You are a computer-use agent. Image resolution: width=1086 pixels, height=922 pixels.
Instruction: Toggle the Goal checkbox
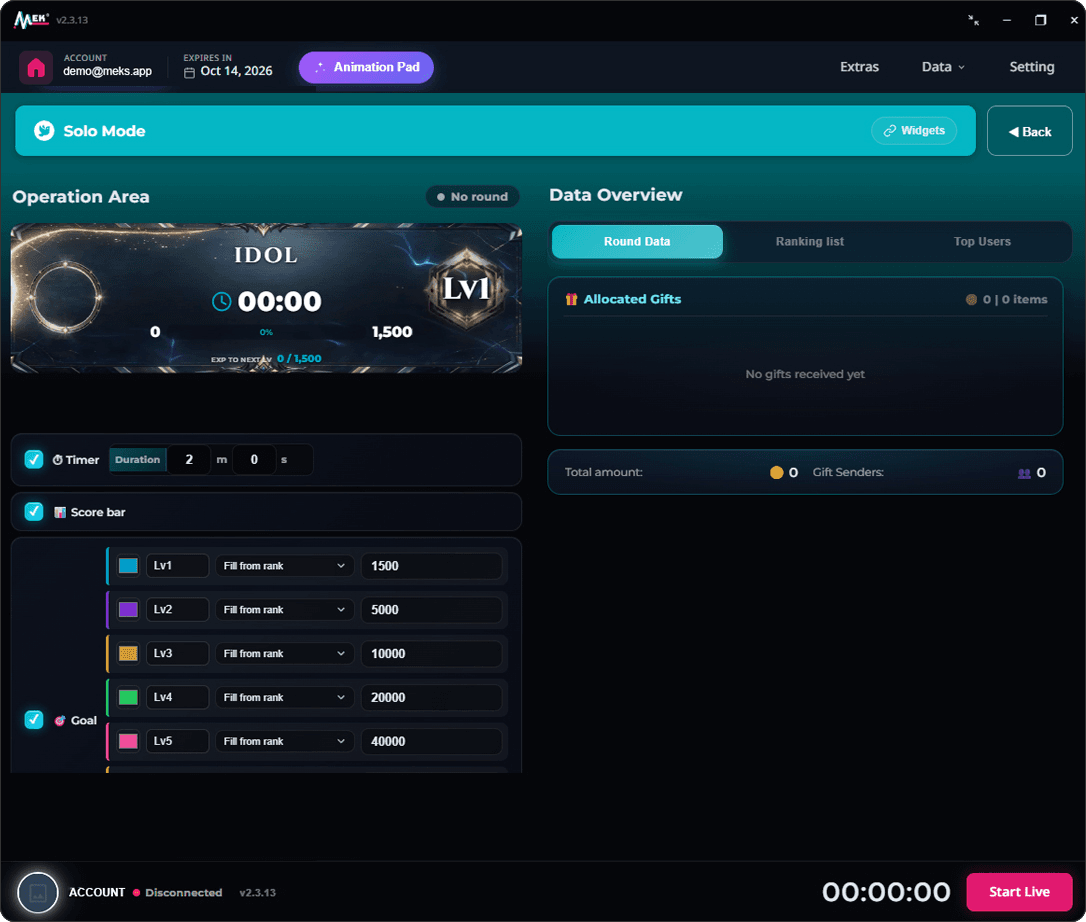34,720
